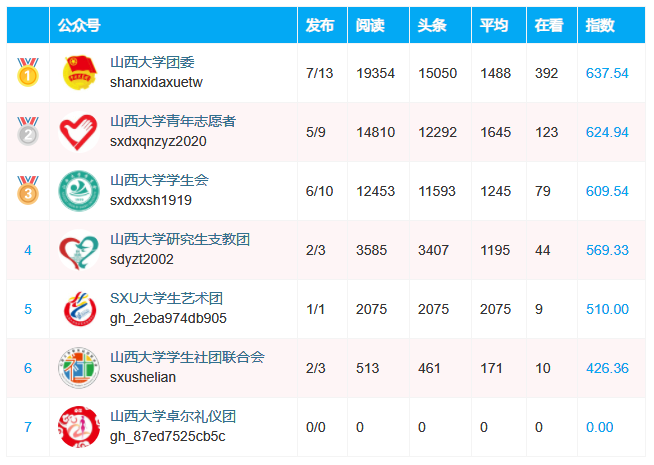Click index value 569.33
654x465 pixels.
coord(607,250)
